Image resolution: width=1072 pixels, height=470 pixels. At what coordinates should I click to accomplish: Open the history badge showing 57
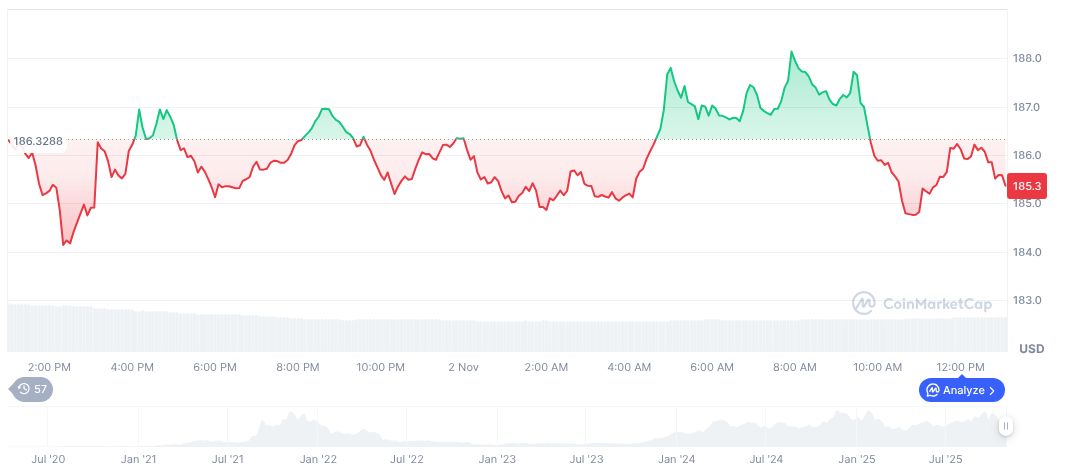32,389
